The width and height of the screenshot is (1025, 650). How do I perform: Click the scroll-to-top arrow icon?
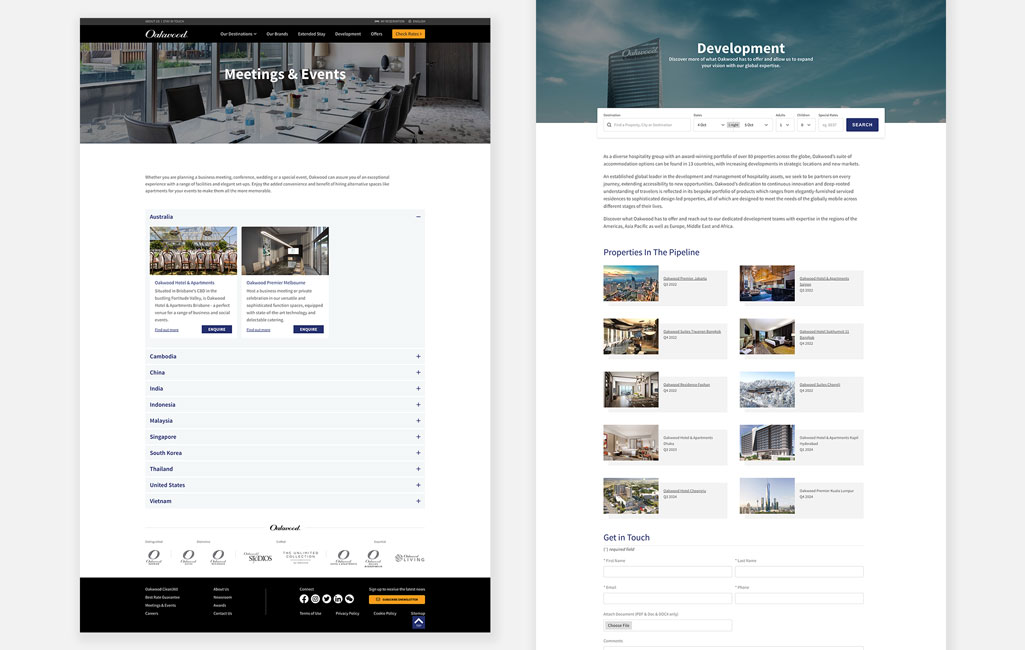(418, 622)
